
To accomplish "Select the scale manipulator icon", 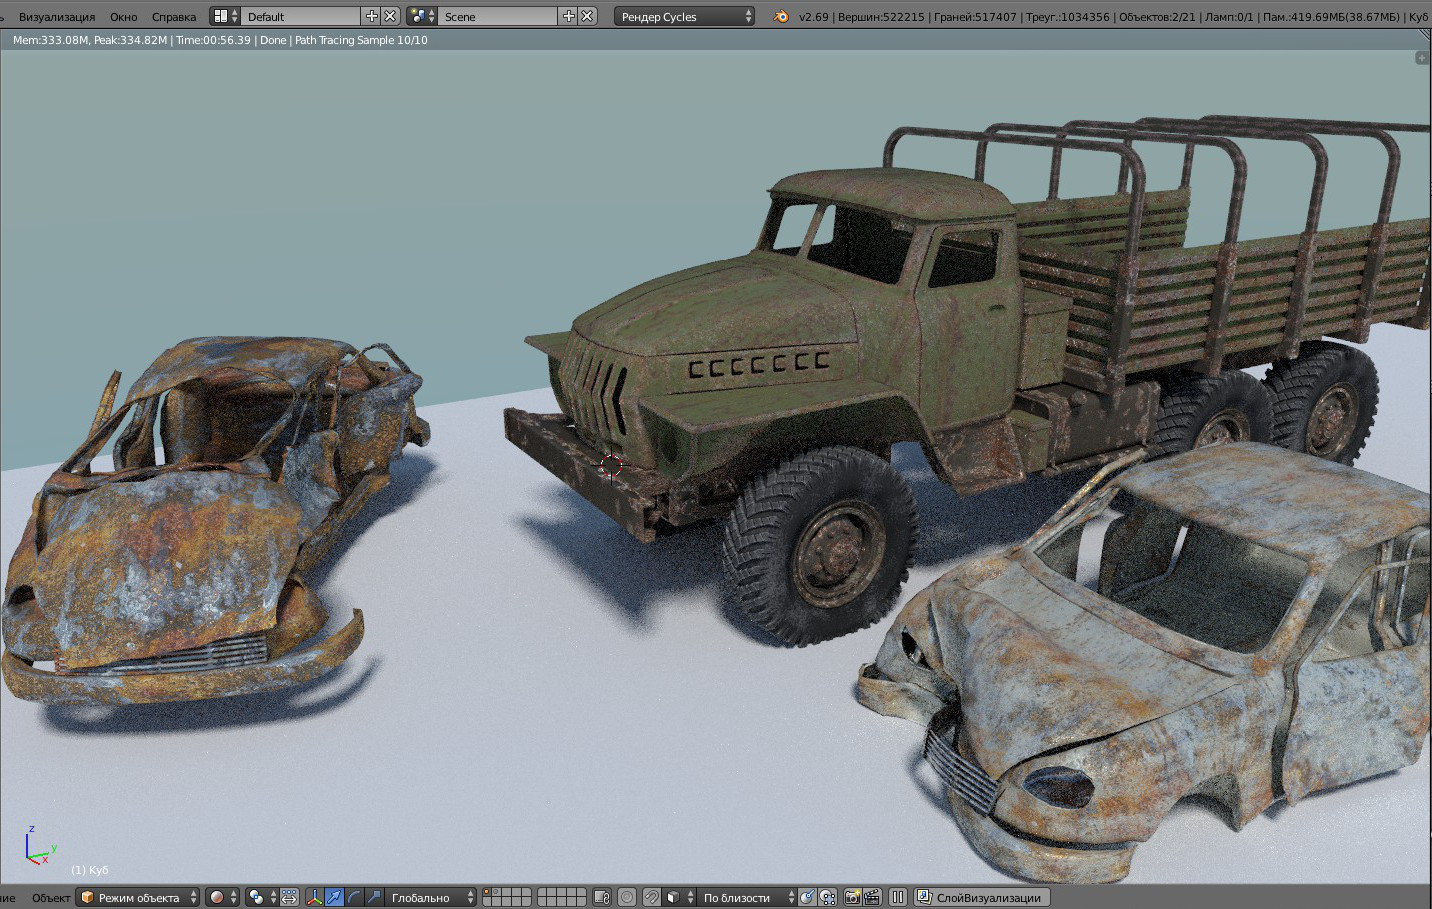I will click(374, 898).
